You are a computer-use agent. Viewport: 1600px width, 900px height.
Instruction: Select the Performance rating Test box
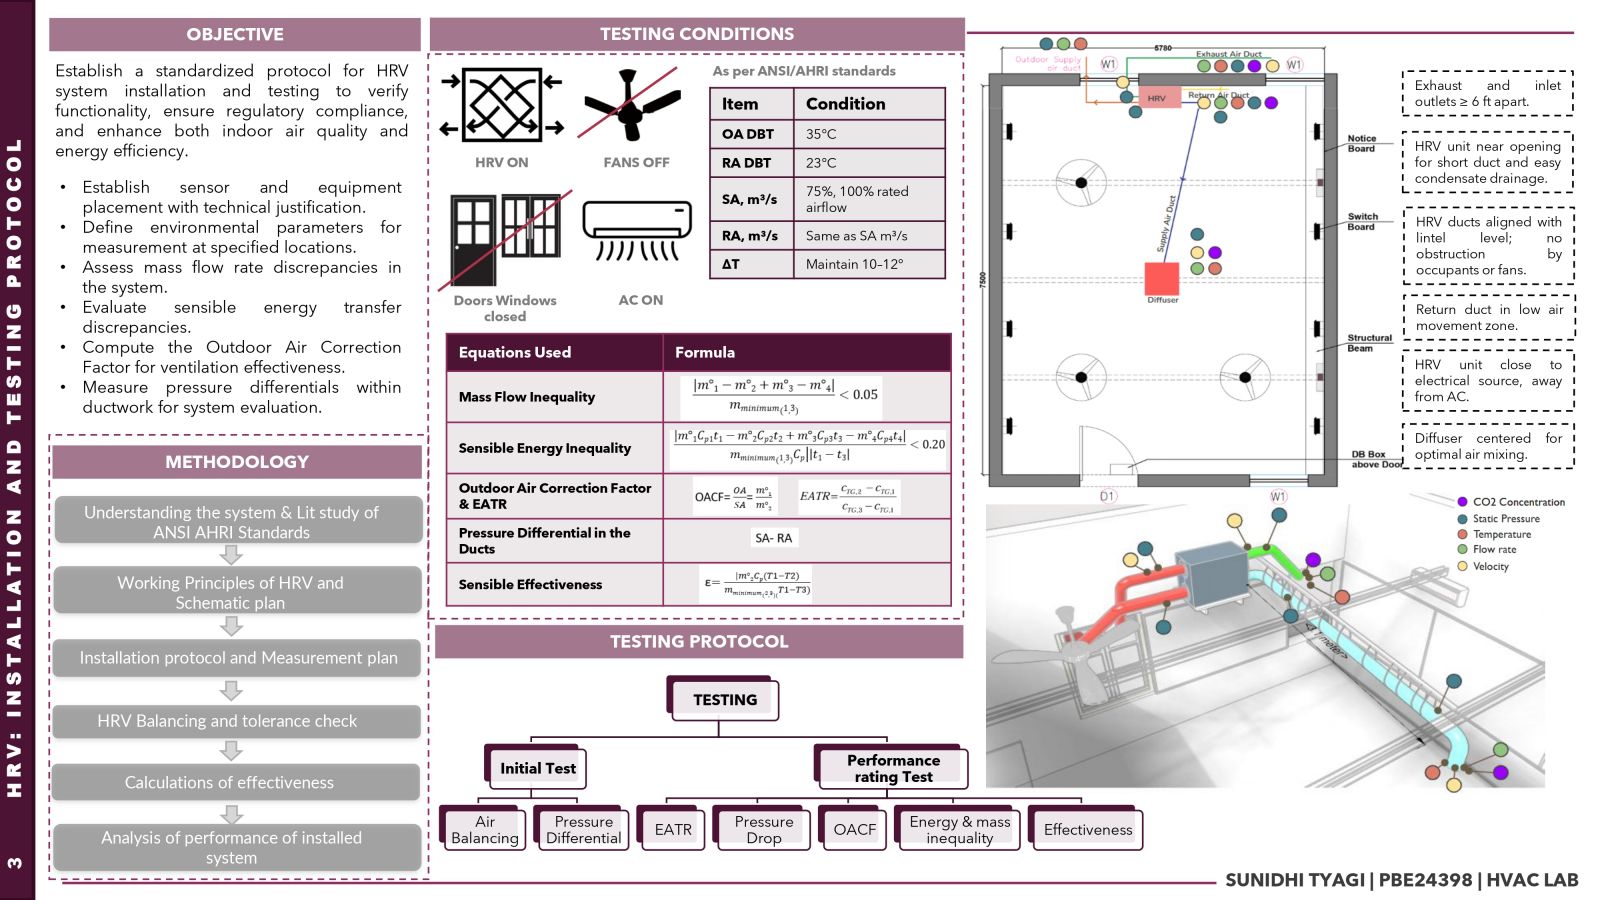(893, 767)
